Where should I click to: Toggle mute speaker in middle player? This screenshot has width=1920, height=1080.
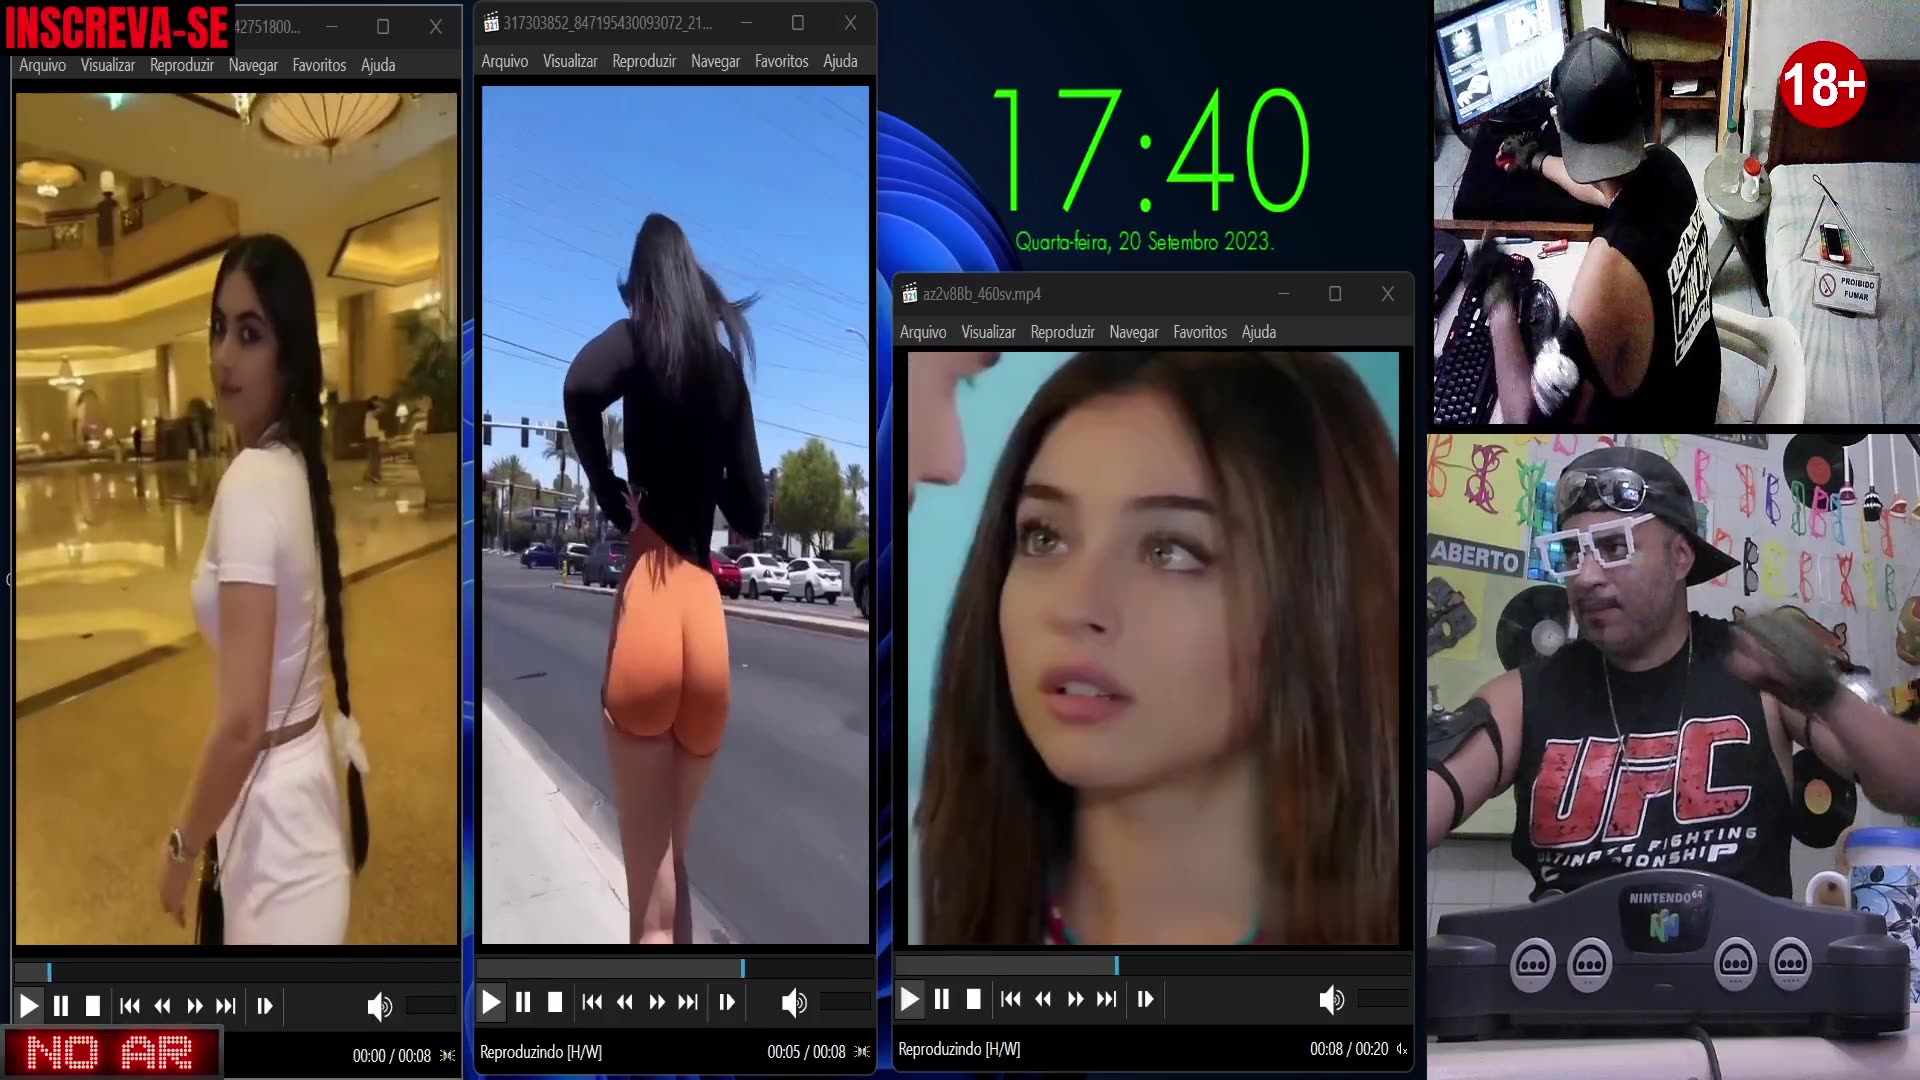point(793,1002)
